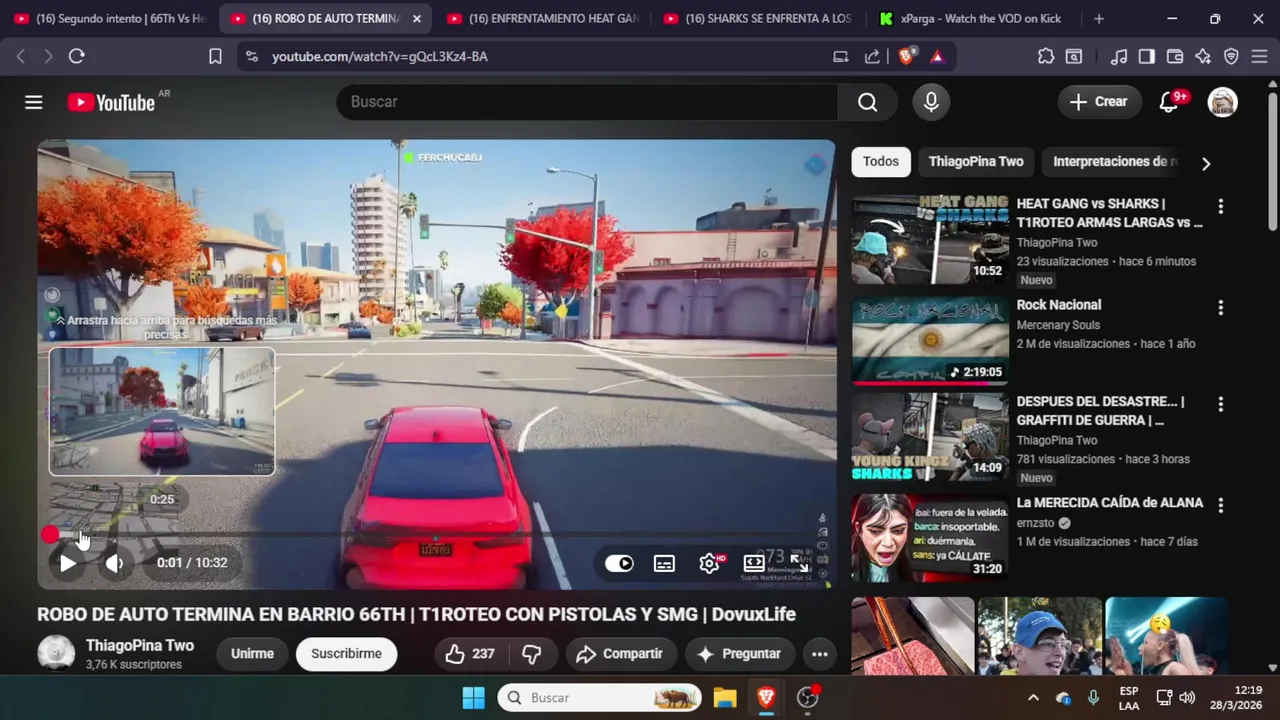The height and width of the screenshot is (720, 1280).
Task: Open OBS Studio from the taskbar
Action: pyautogui.click(x=808, y=698)
